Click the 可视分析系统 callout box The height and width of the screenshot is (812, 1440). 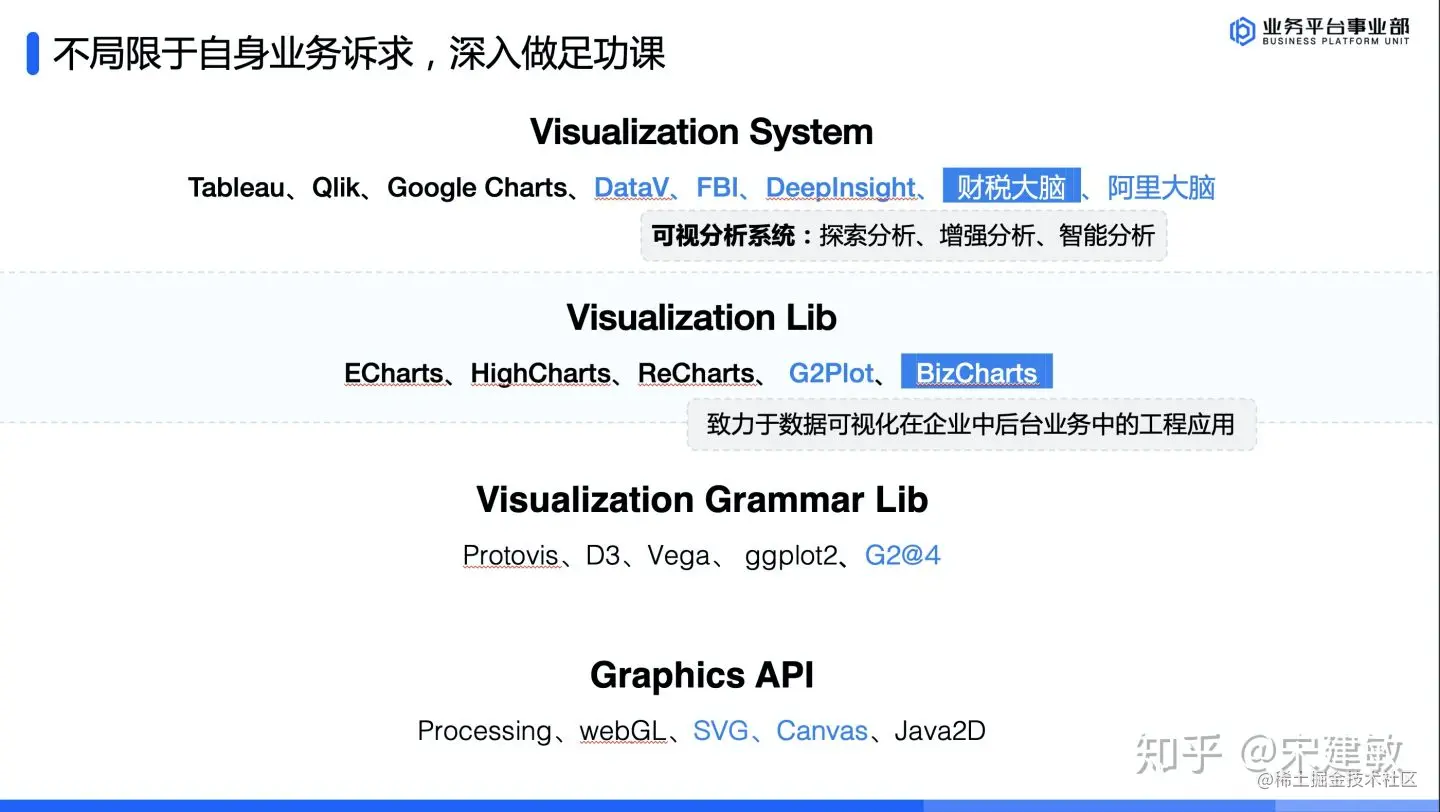pyautogui.click(x=904, y=236)
